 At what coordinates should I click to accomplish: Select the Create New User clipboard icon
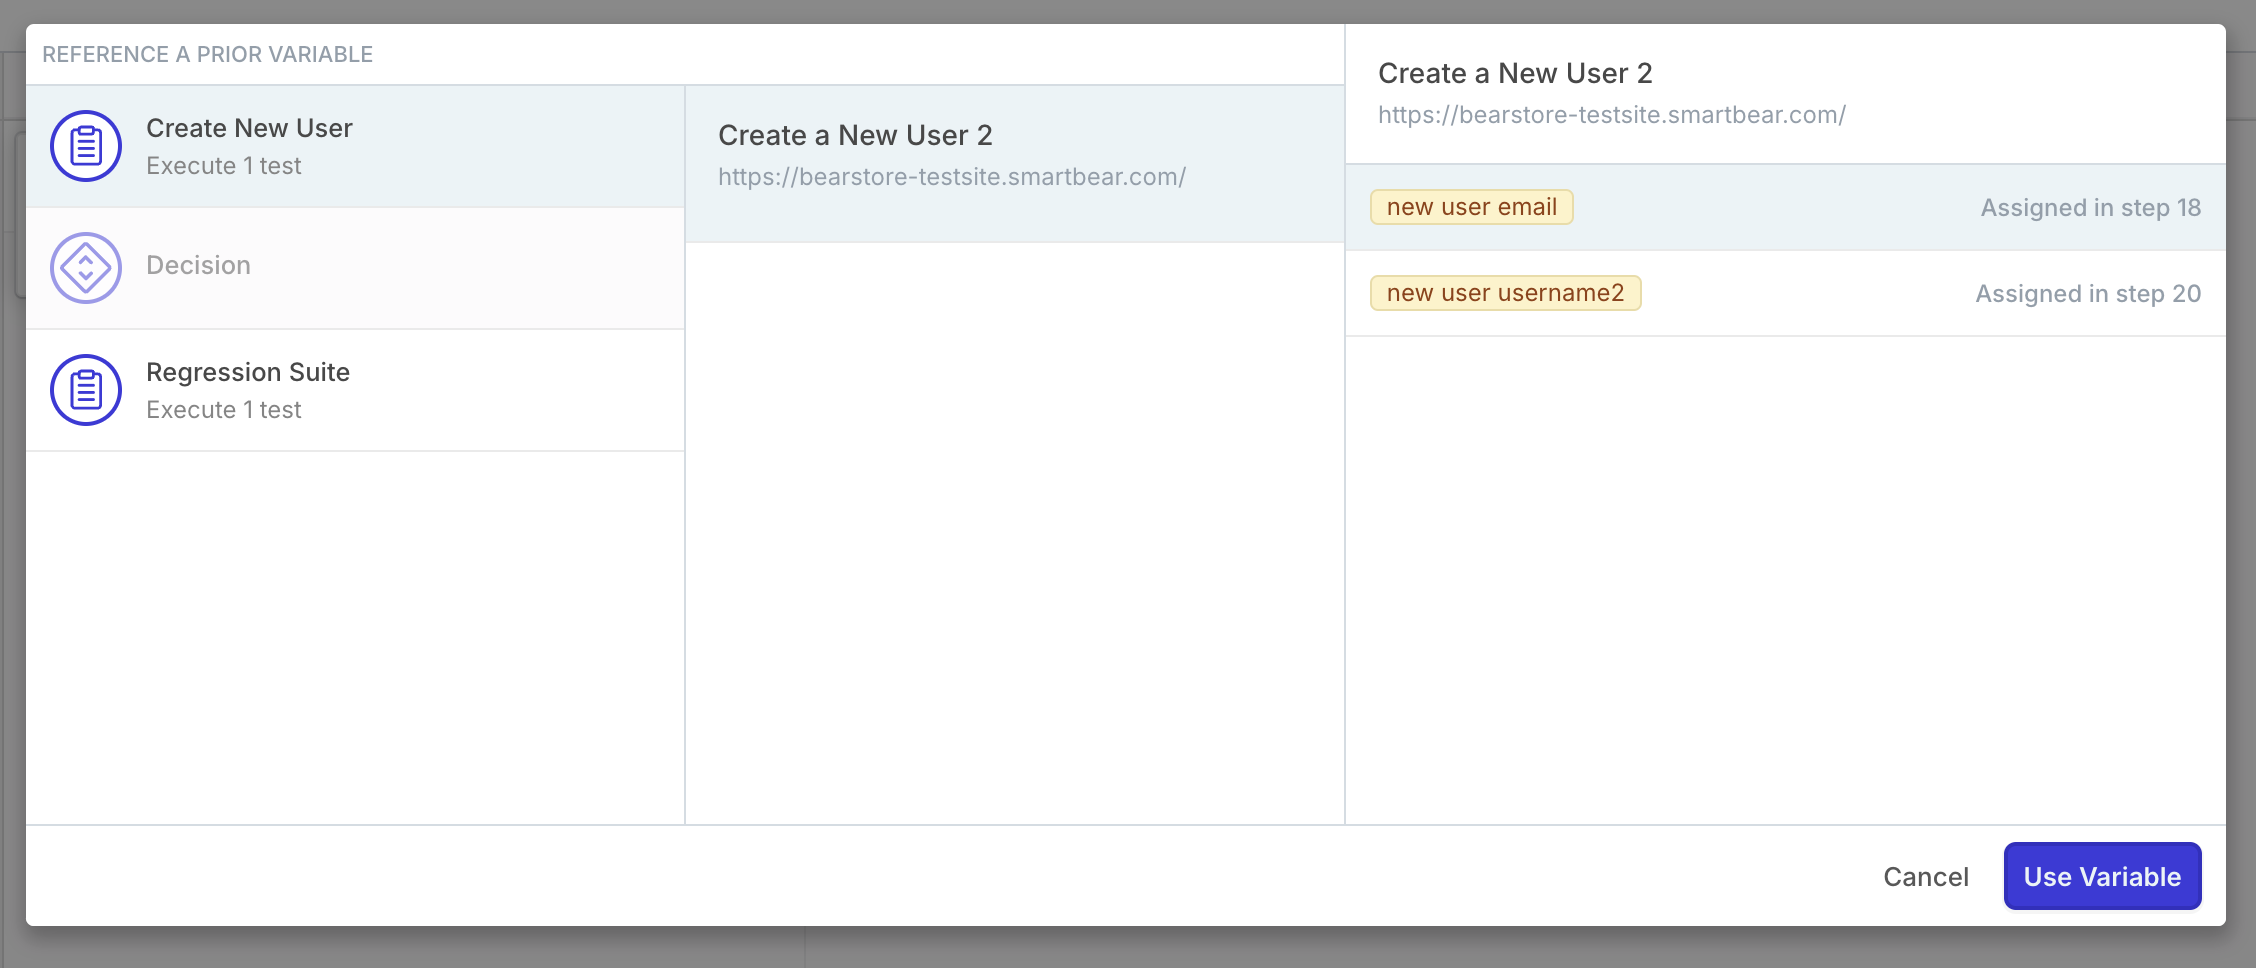[x=86, y=146]
